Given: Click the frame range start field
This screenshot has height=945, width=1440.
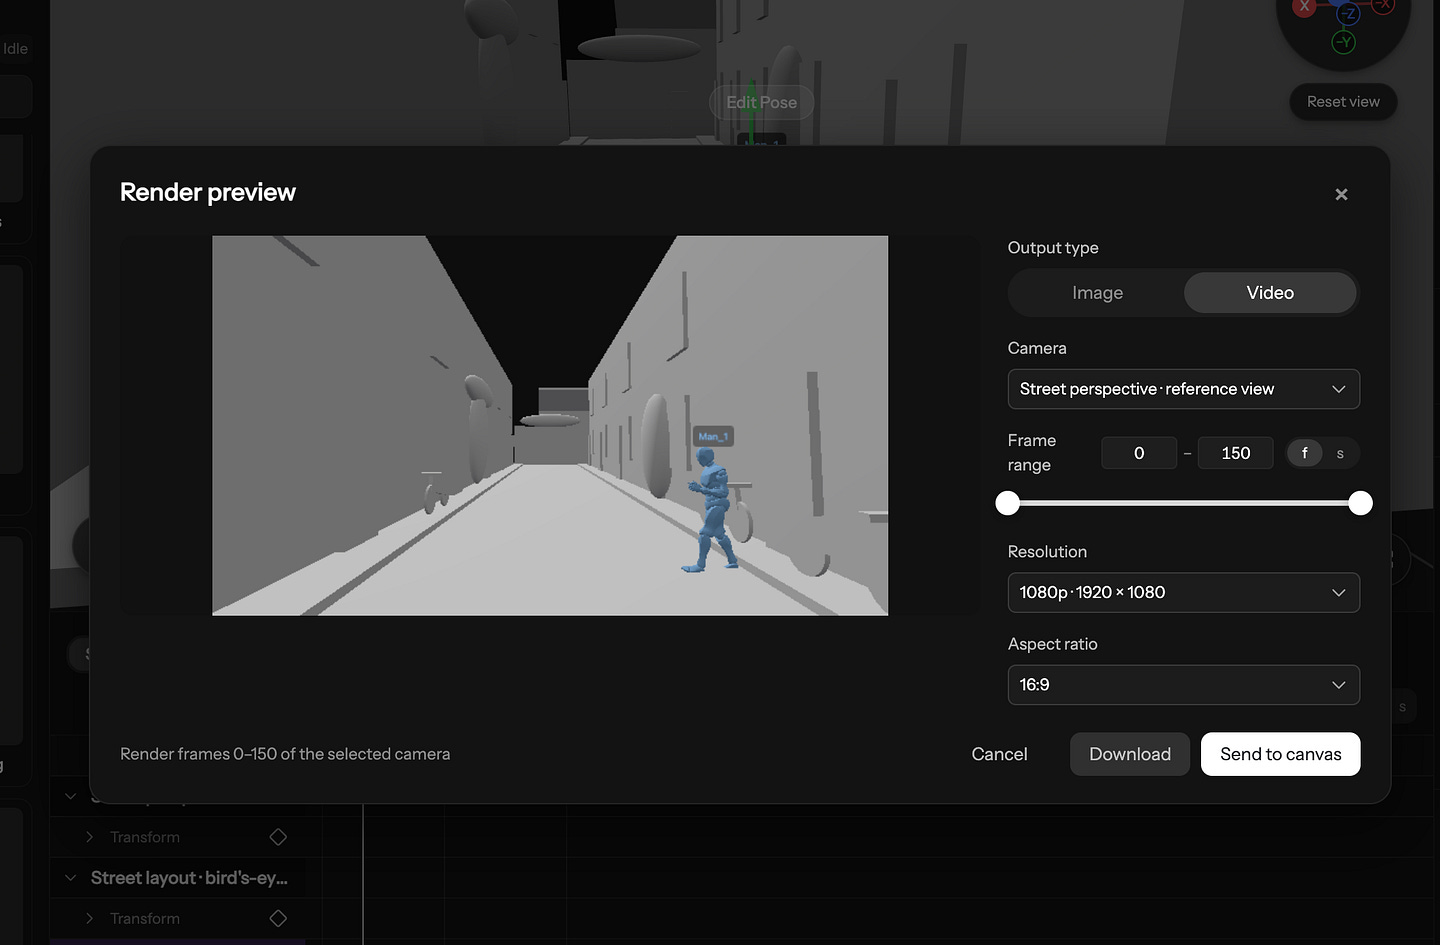Looking at the screenshot, I should pyautogui.click(x=1139, y=453).
